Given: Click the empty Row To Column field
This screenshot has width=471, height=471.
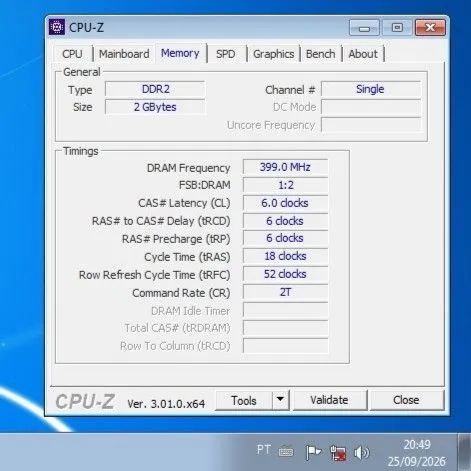Looking at the screenshot, I should [285, 346].
